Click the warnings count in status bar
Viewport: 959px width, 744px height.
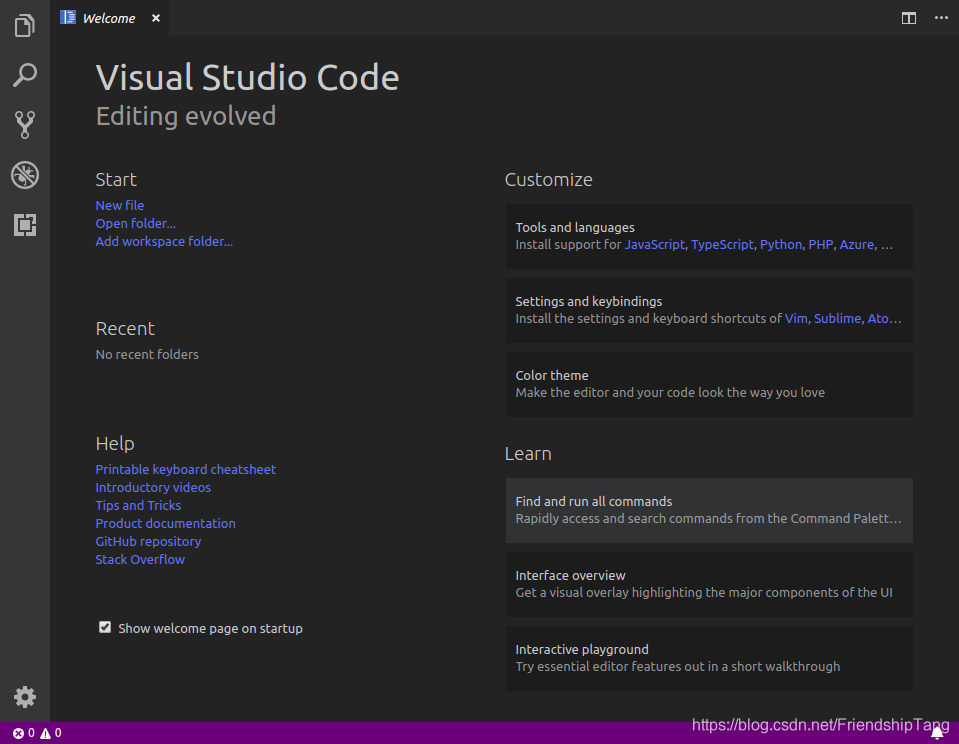pyautogui.click(x=51, y=733)
